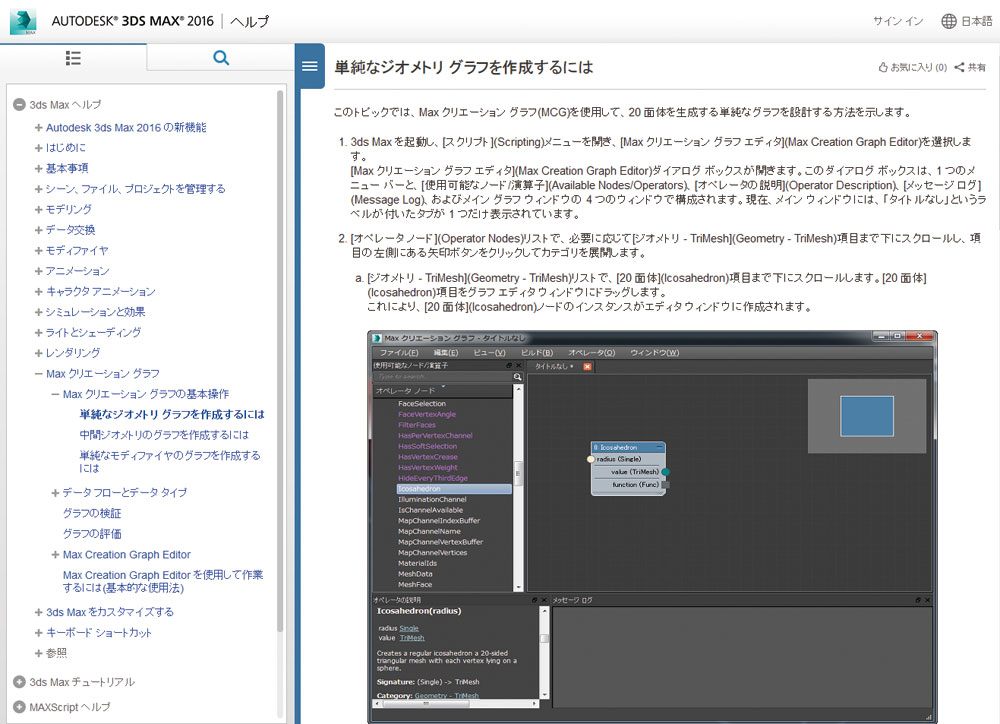The width and height of the screenshot is (1000, 724).
Task: Click the node search magnifier icon
Action: [517, 377]
